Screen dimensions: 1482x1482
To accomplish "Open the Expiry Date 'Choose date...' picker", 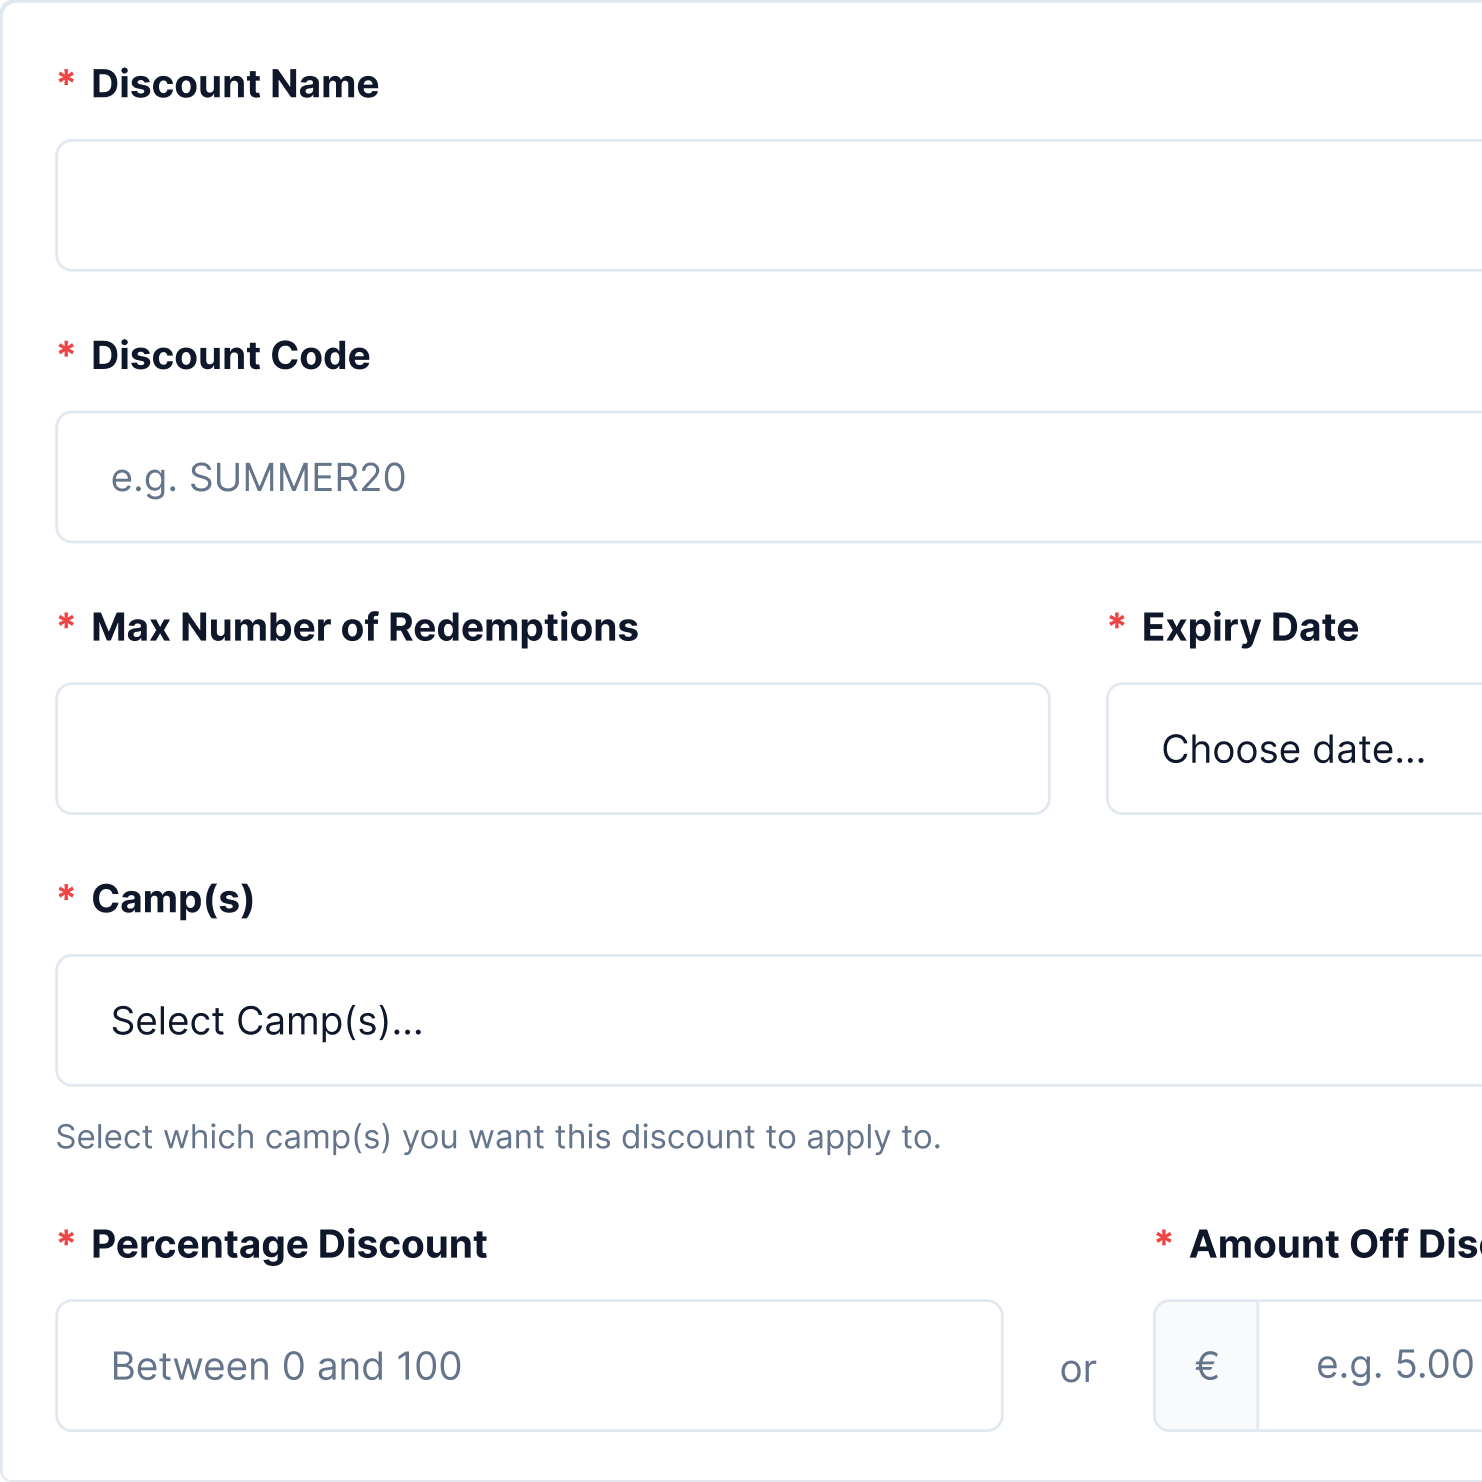I will (x=1294, y=749).
